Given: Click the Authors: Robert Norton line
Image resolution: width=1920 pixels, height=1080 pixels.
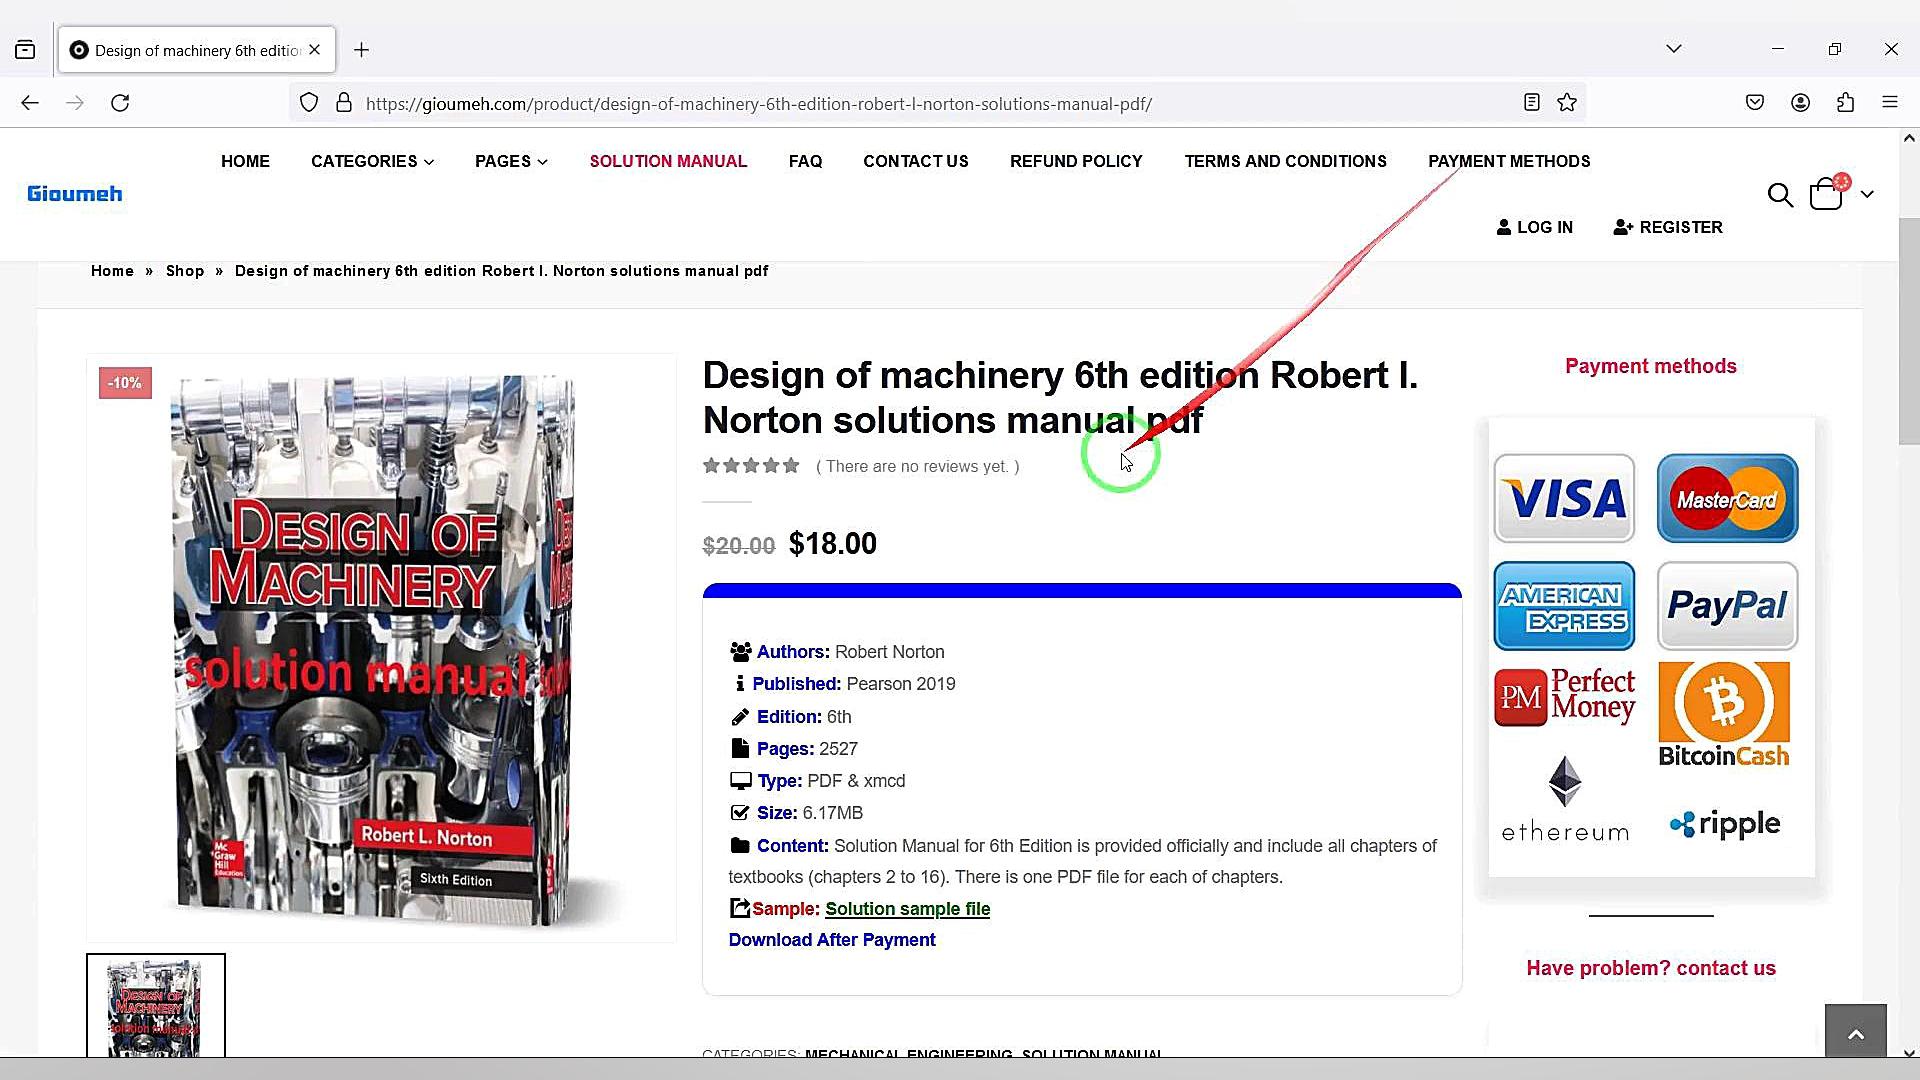Looking at the screenshot, I should pyautogui.click(x=837, y=652).
